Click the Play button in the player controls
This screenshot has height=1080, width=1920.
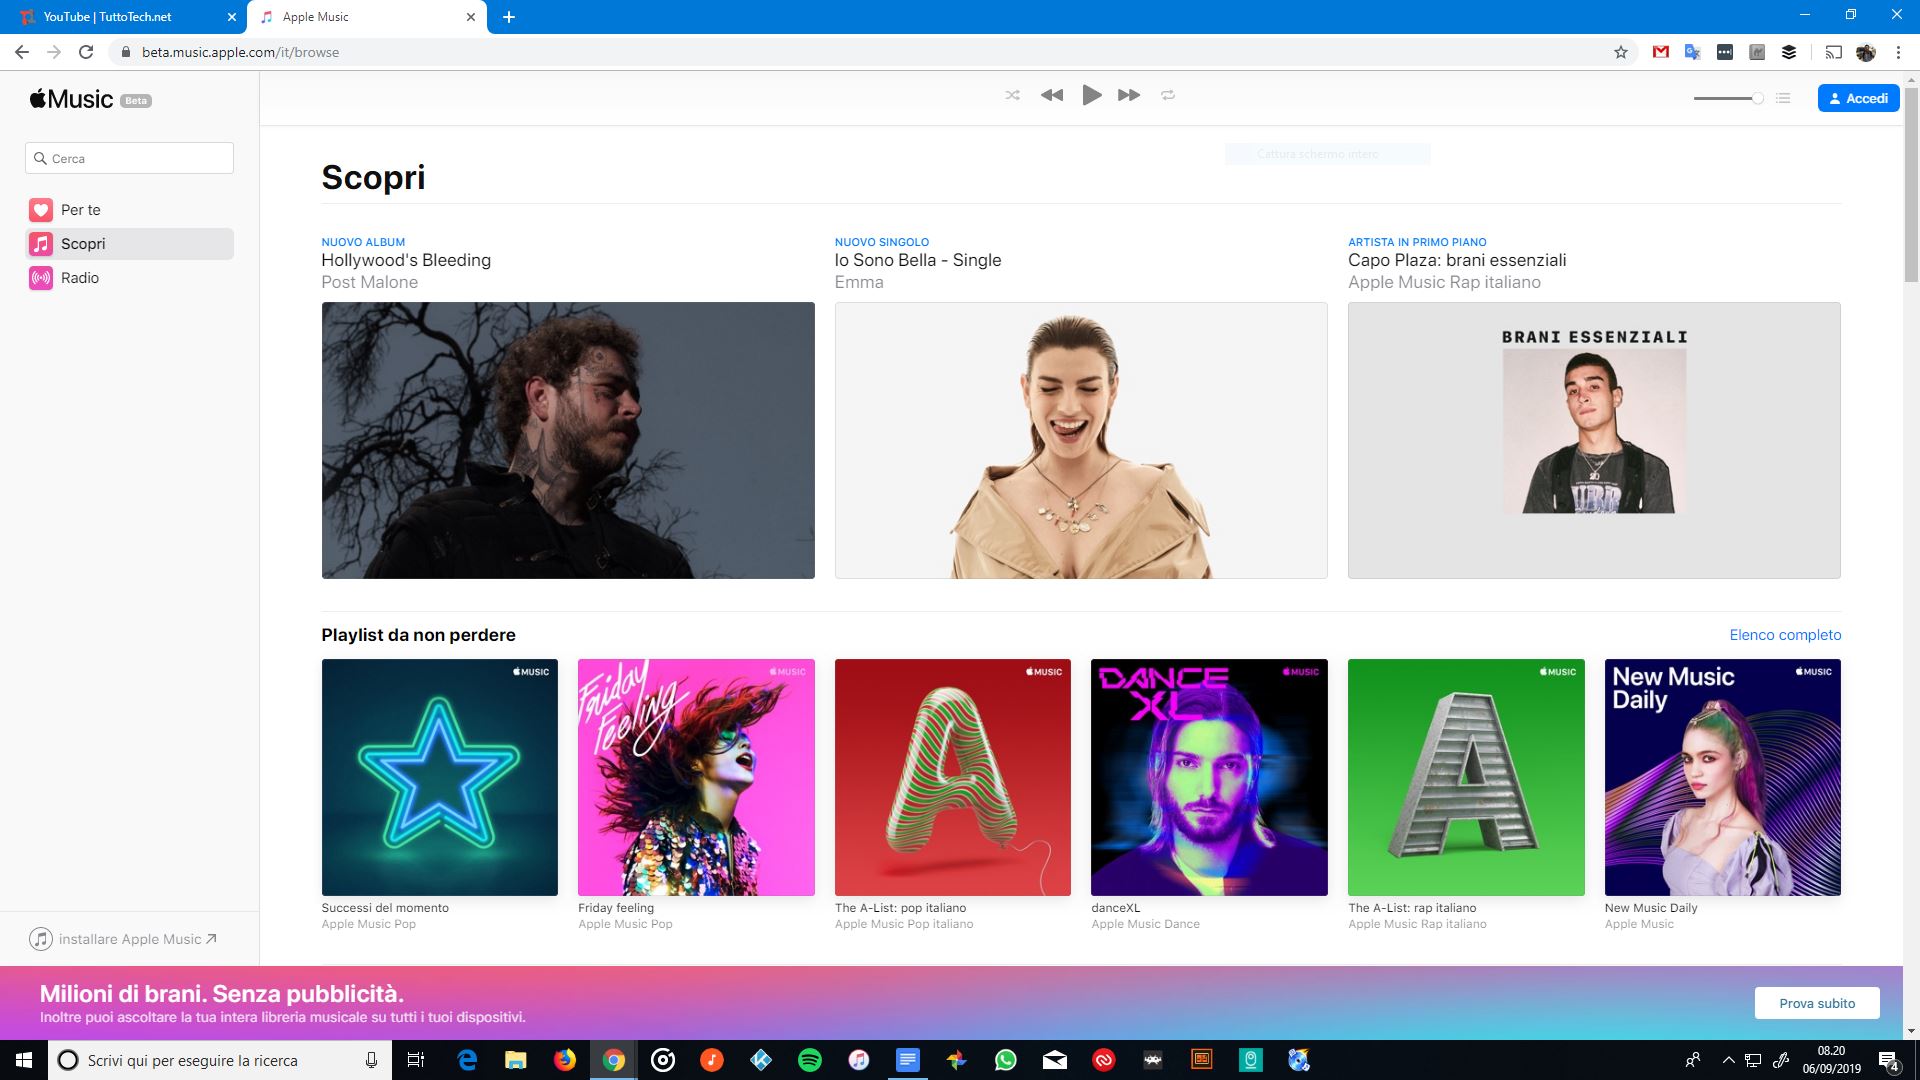click(x=1091, y=95)
